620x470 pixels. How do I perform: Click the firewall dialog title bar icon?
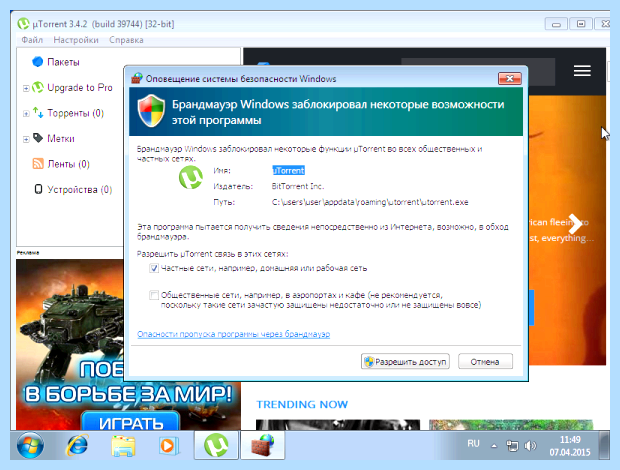coord(137,78)
